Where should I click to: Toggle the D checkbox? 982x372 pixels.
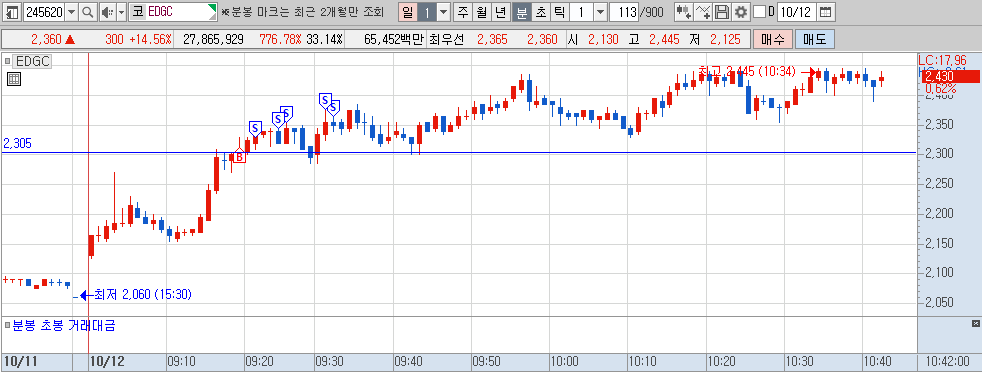click(759, 12)
